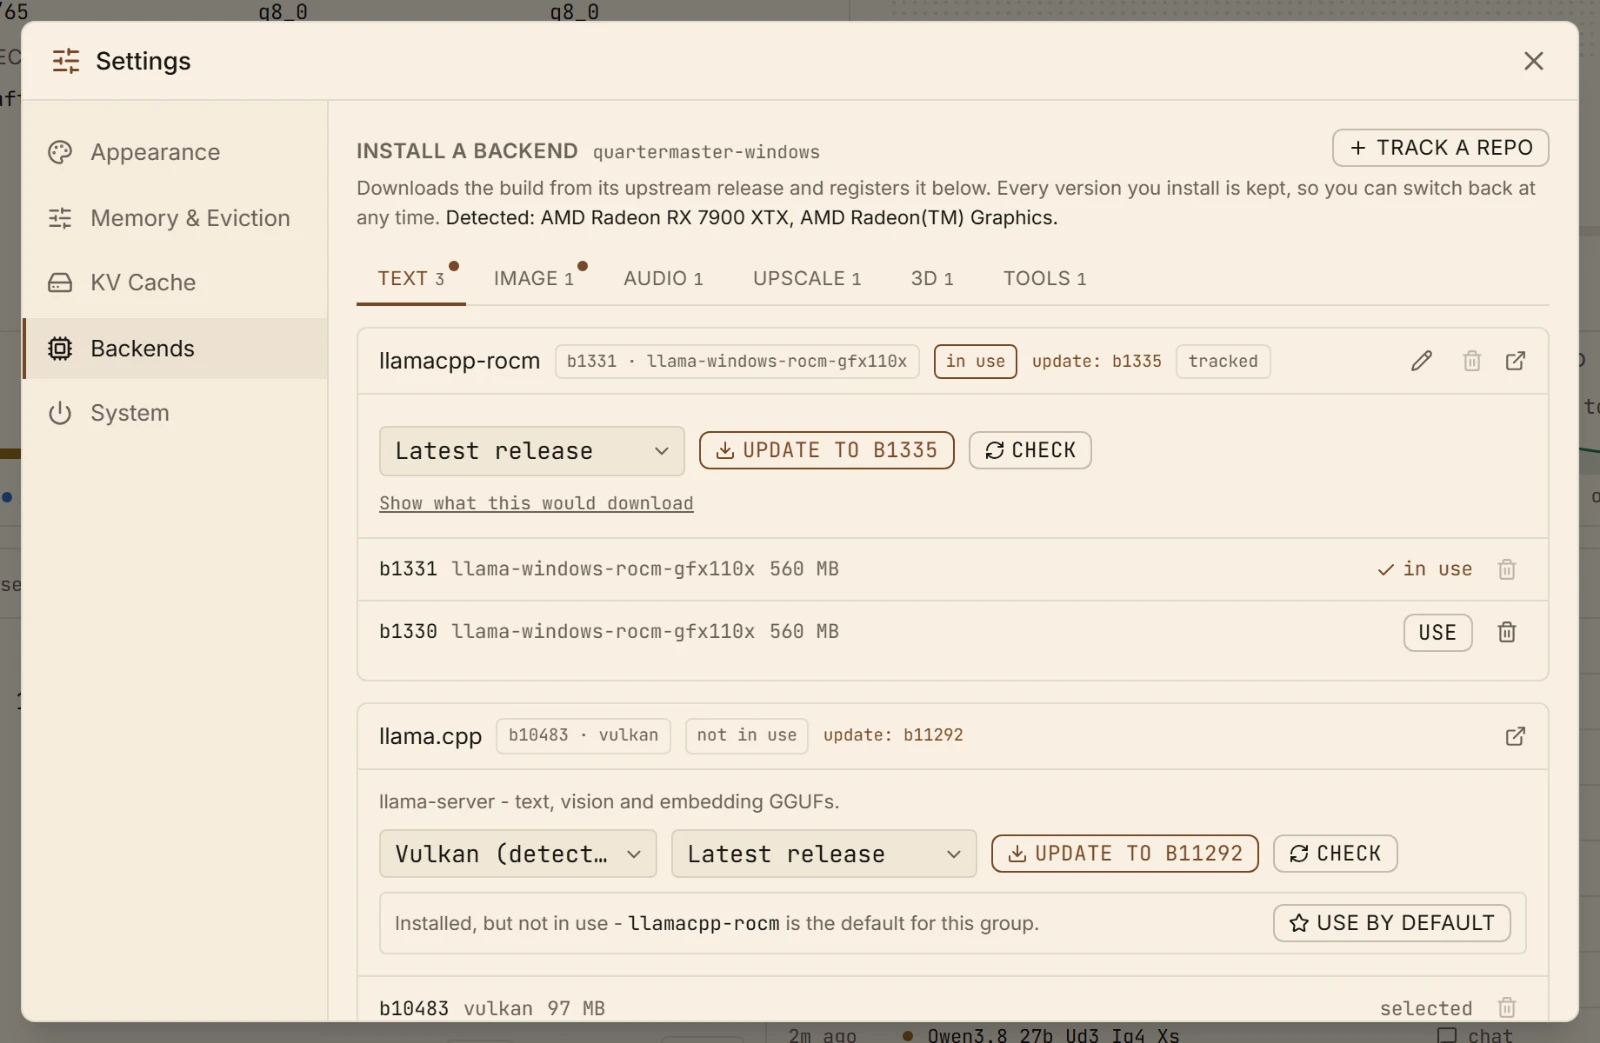Go to KV Cache settings
The height and width of the screenshot is (1043, 1600).
click(175, 283)
